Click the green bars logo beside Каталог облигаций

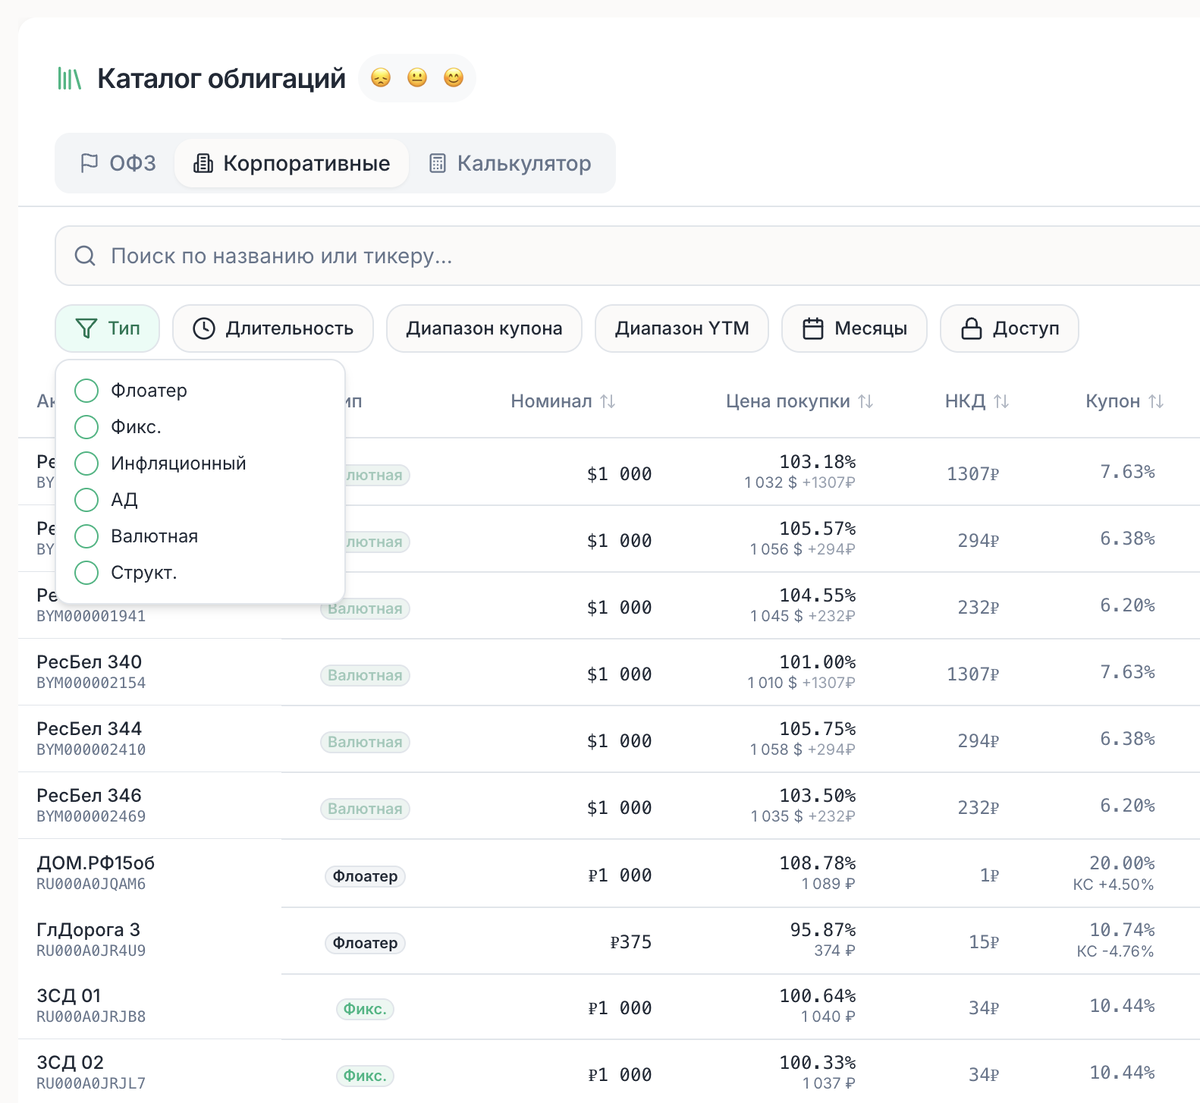point(68,78)
